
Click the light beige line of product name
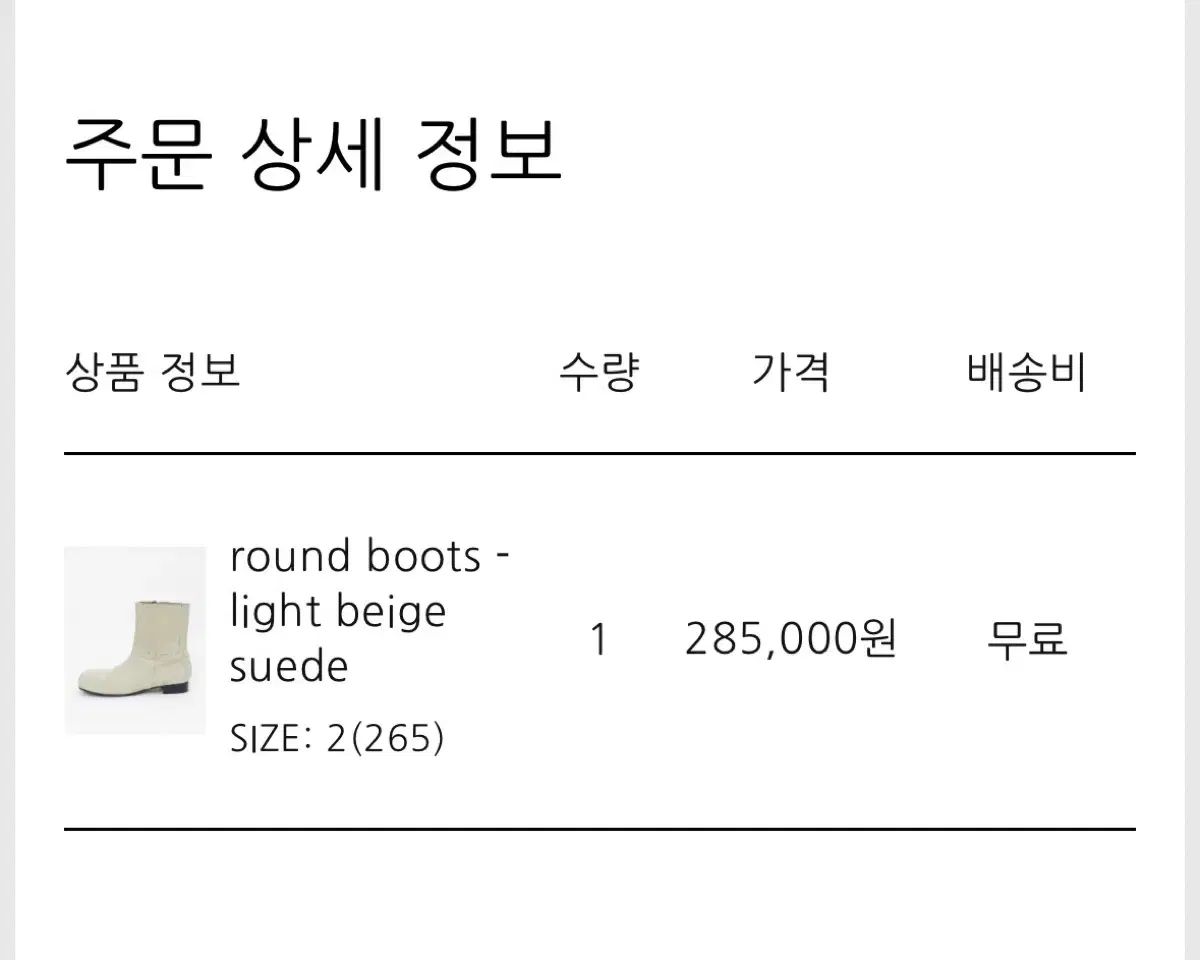point(338,611)
